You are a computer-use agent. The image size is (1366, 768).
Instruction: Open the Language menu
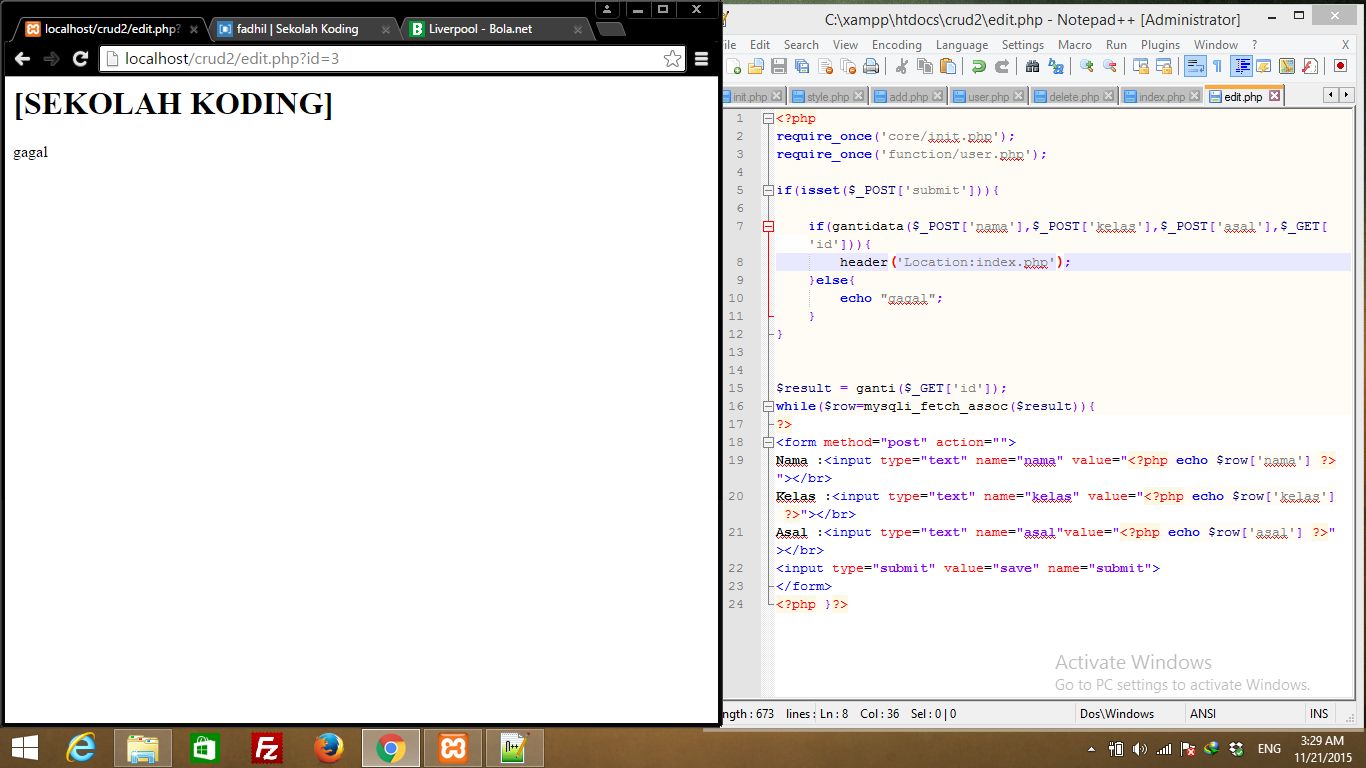[962, 45]
